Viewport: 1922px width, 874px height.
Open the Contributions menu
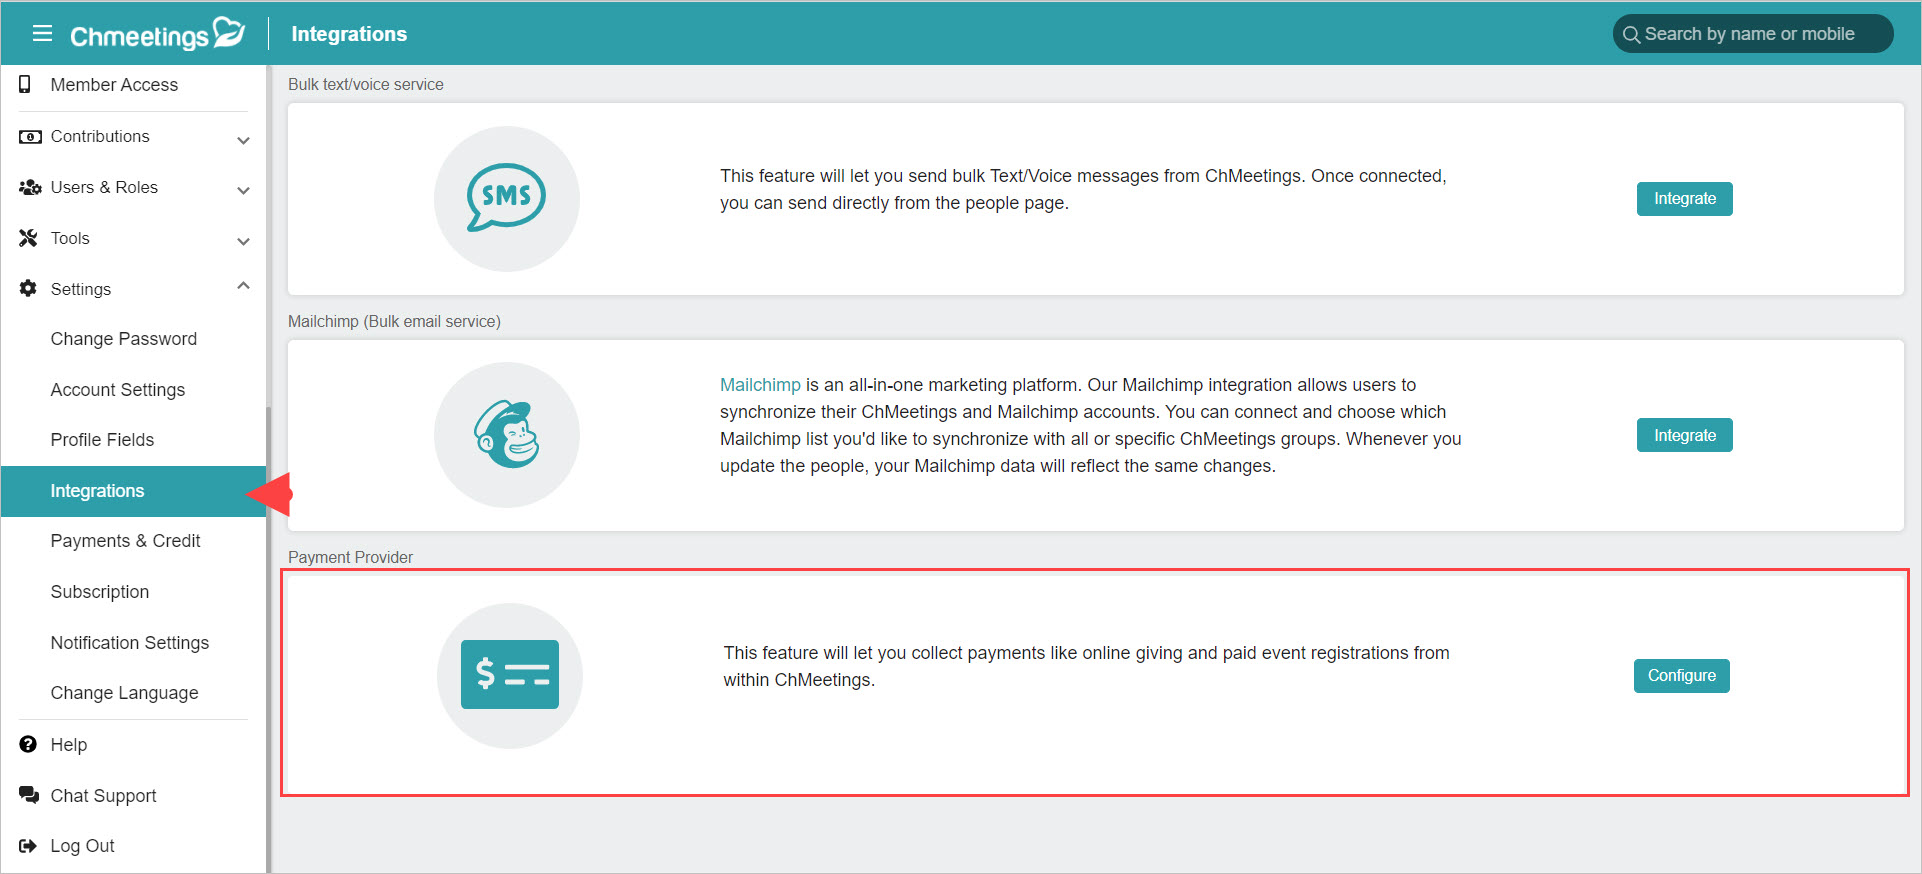click(100, 136)
